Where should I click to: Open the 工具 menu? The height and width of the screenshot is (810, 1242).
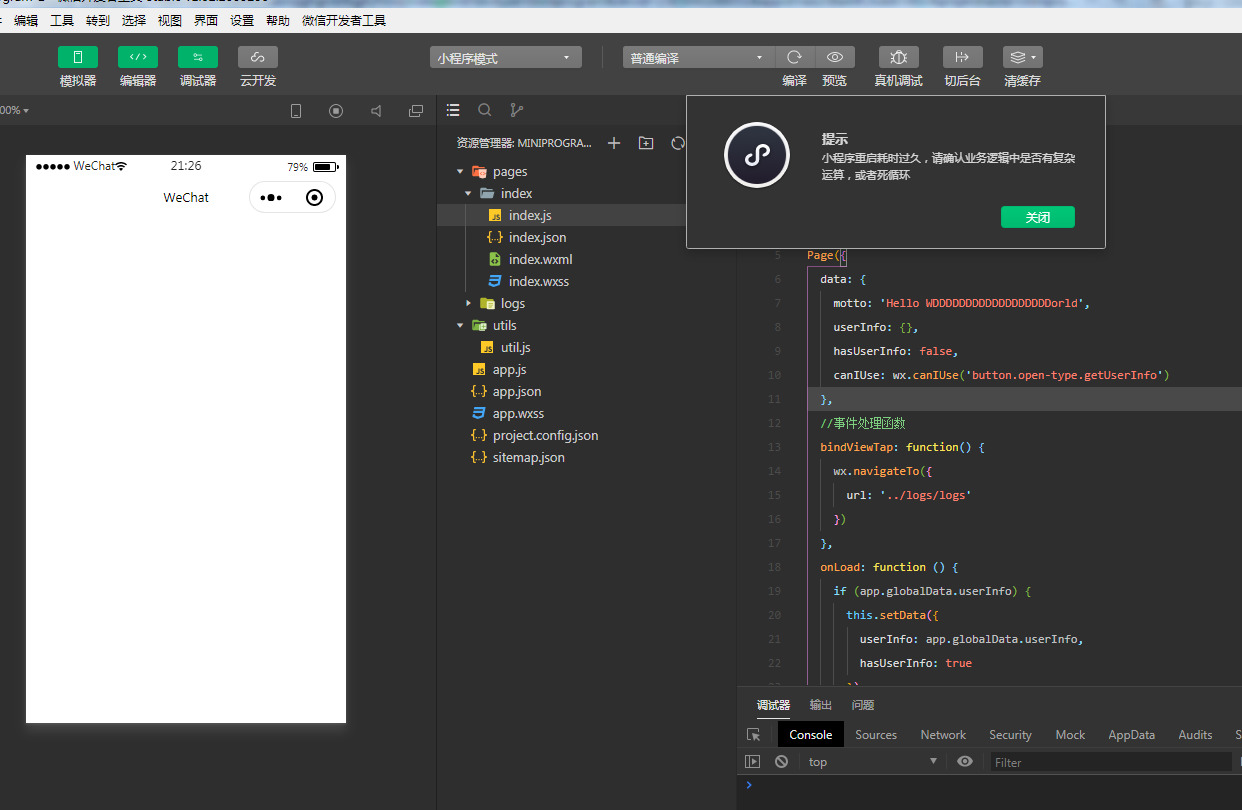62,20
